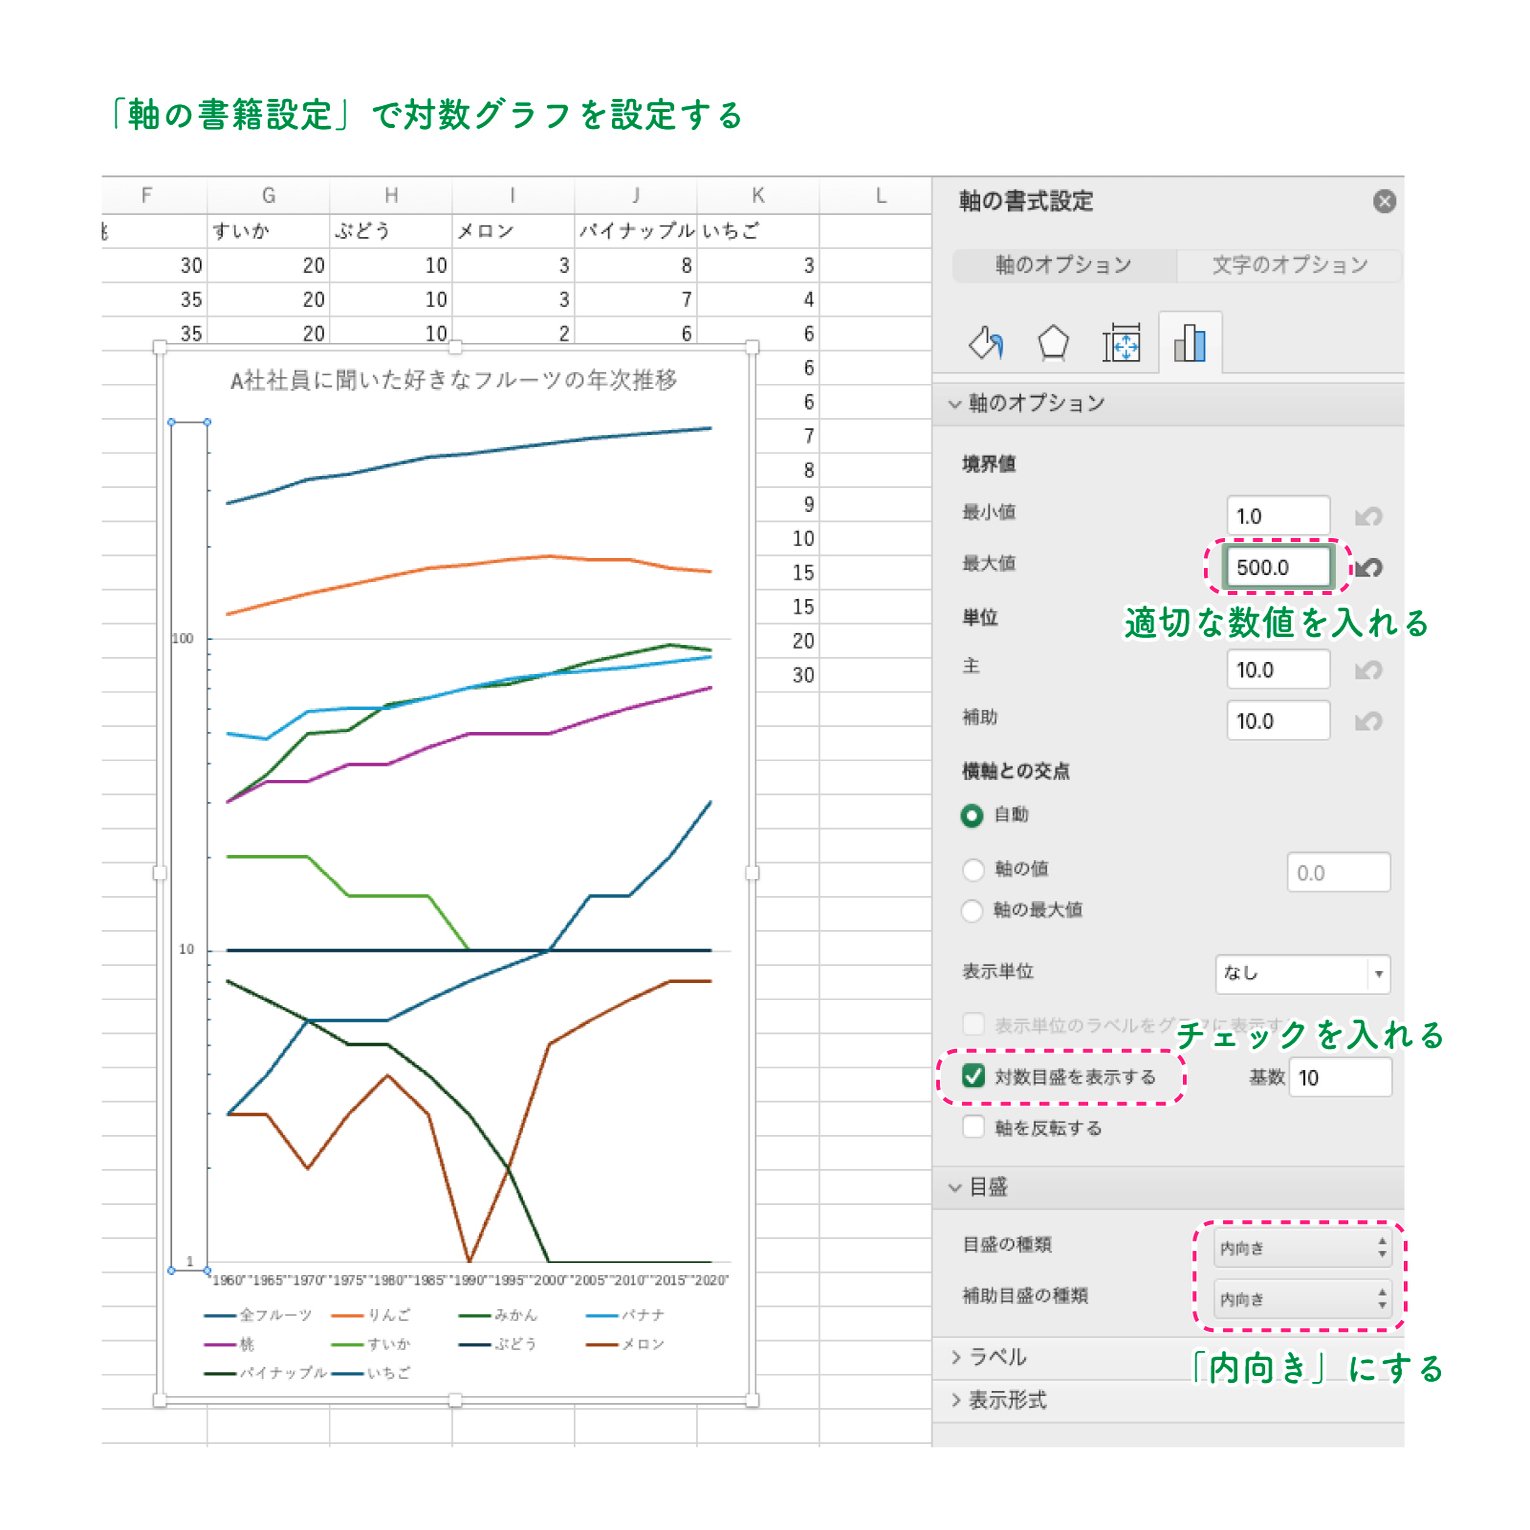Select the 自動 radio button
This screenshot has width=1530, height=1530.
[x=972, y=816]
